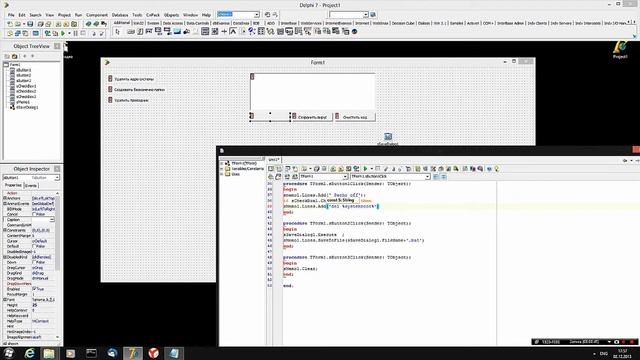
Task: Open the command prompt taskbar icon
Action: pyautogui.click(x=91, y=353)
